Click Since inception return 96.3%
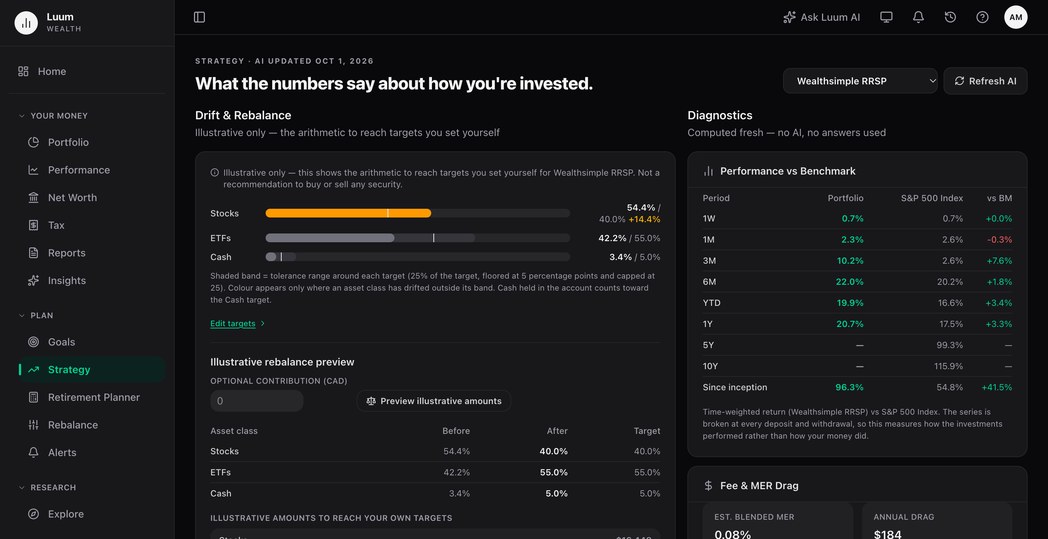 click(x=849, y=387)
